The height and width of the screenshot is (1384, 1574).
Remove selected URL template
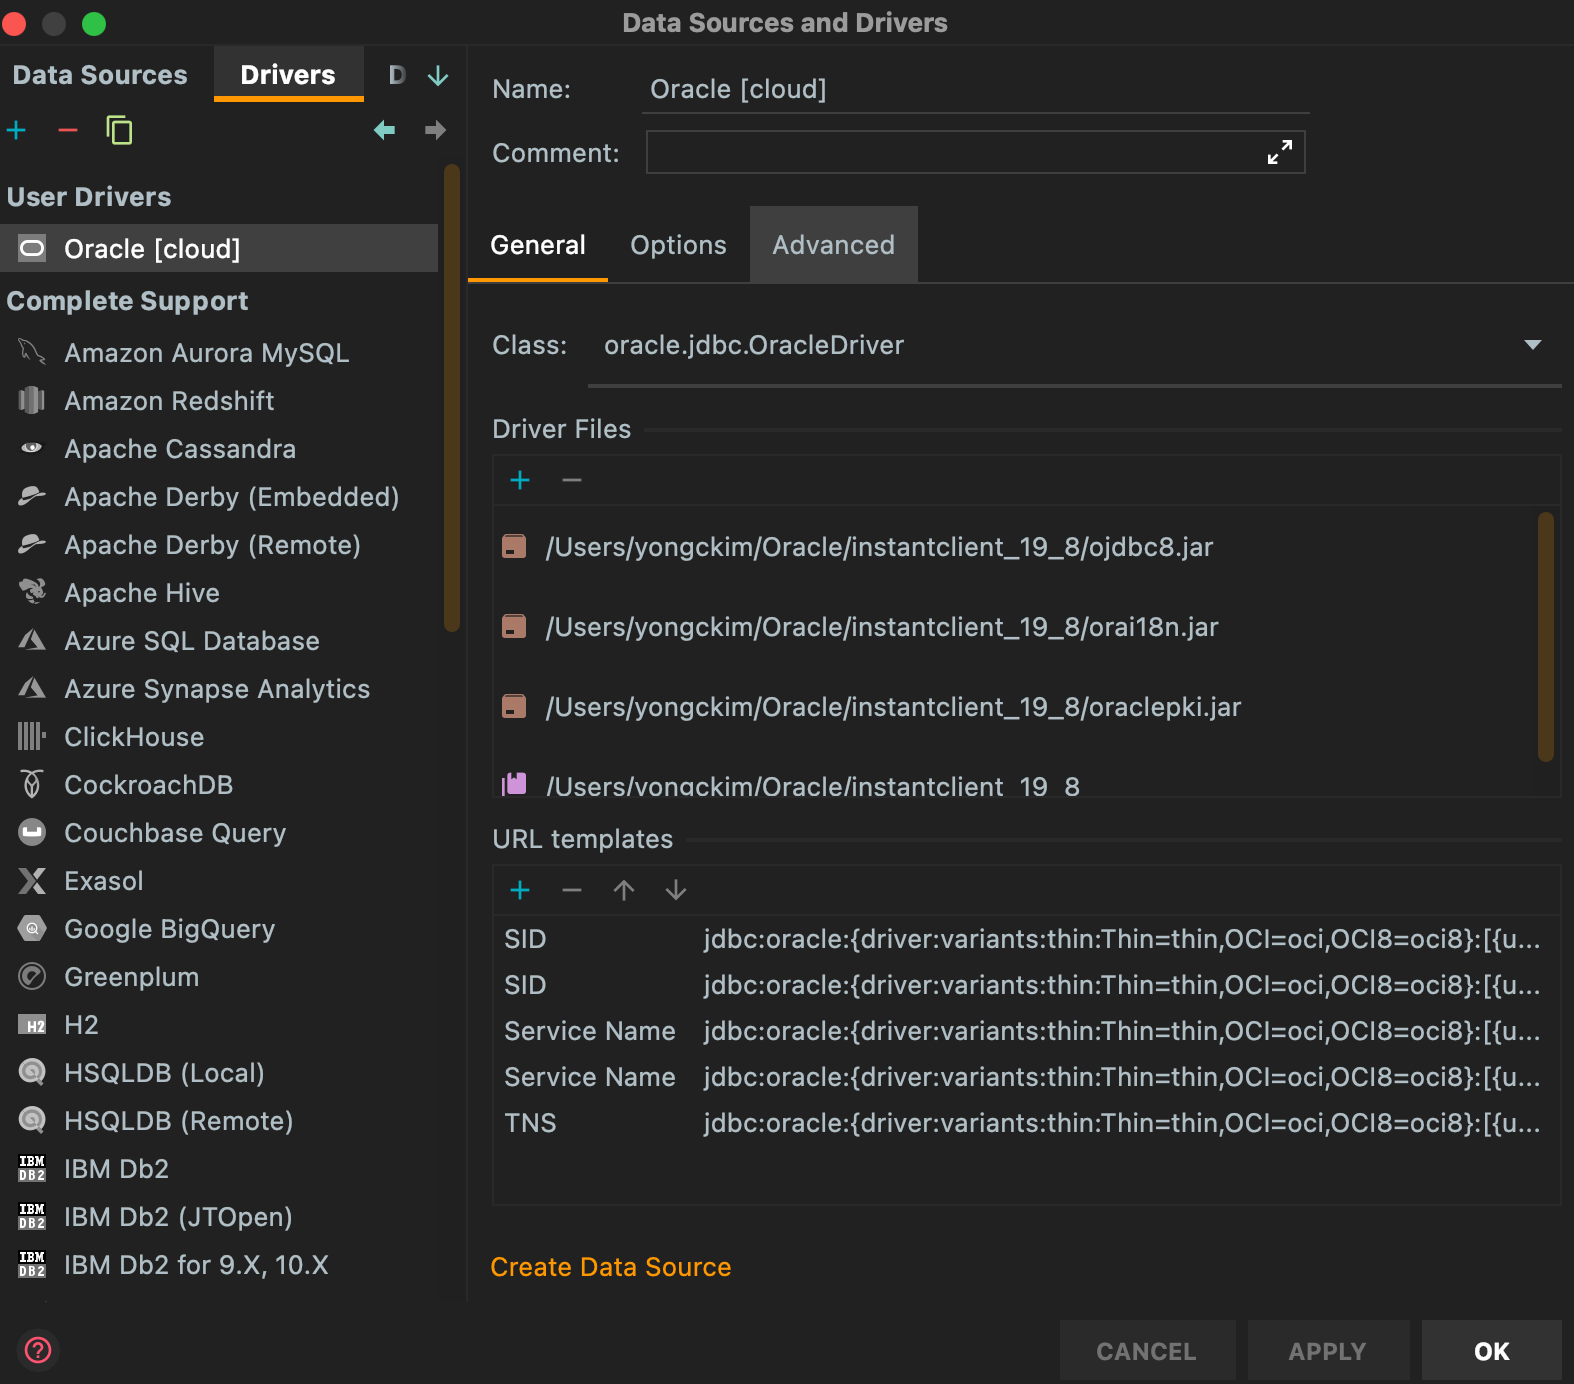point(572,890)
